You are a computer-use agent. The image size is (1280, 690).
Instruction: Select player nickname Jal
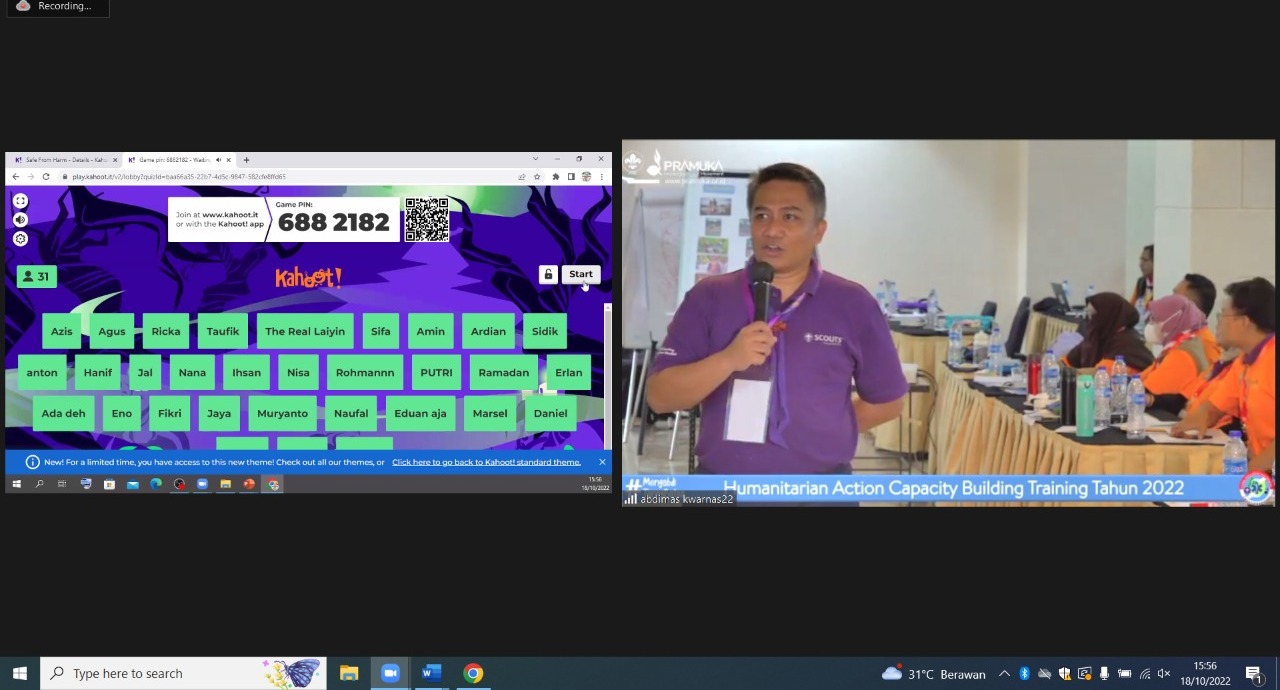click(x=145, y=372)
